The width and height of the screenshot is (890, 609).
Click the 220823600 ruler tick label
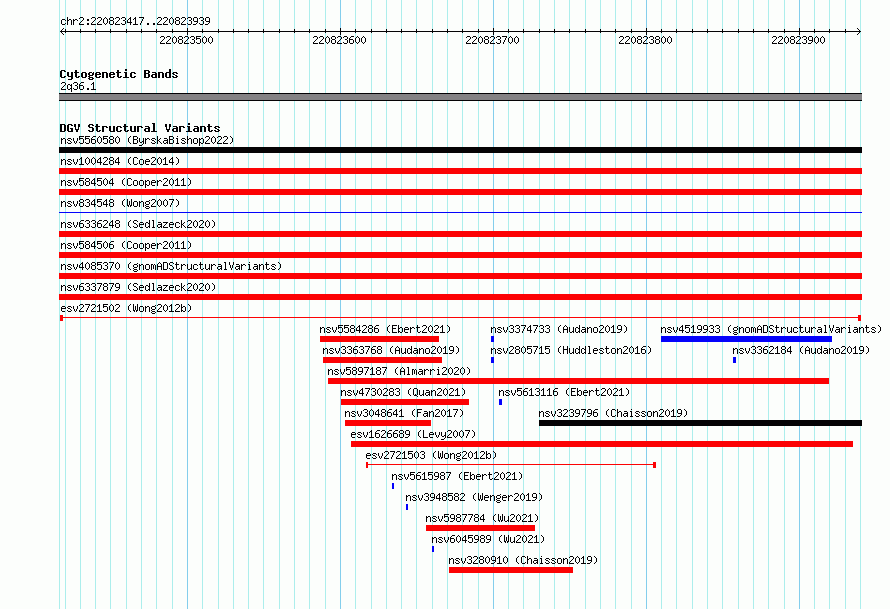[x=339, y=40]
